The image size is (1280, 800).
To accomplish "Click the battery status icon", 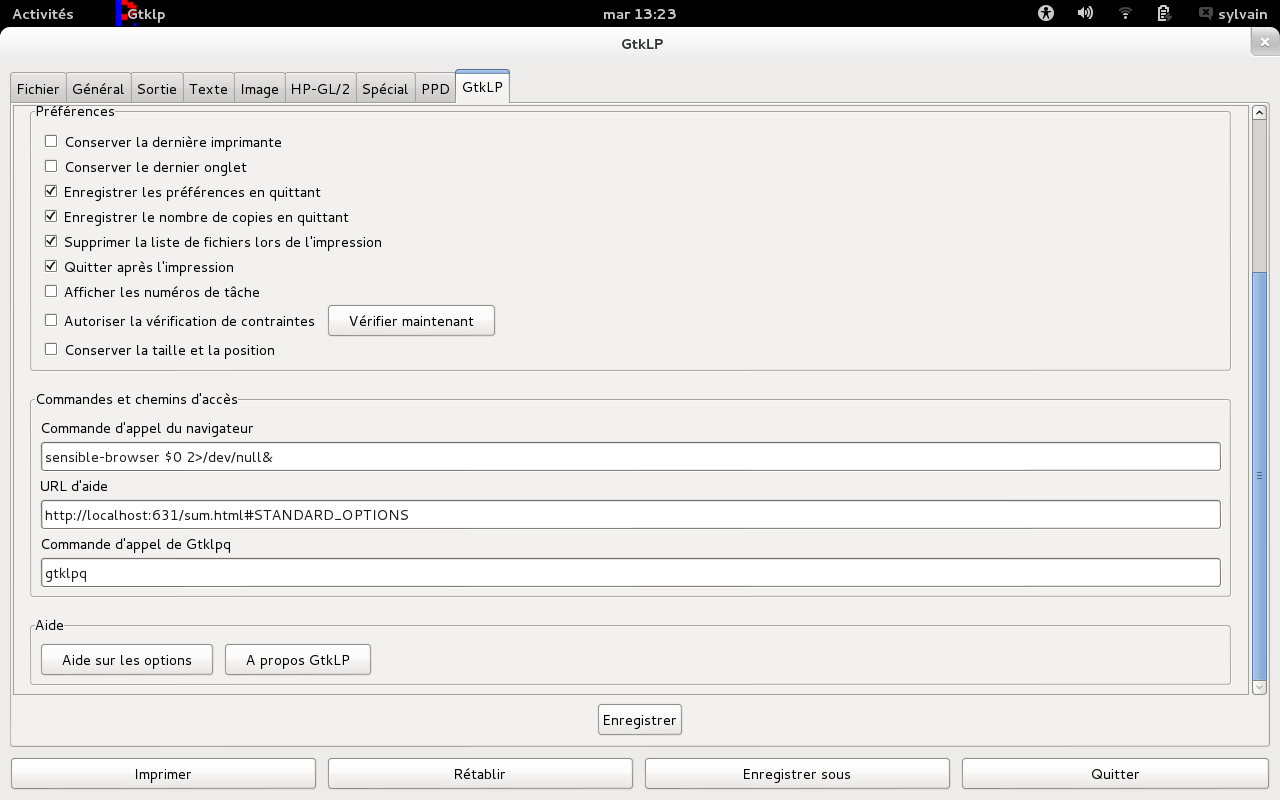I will pyautogui.click(x=1164, y=14).
